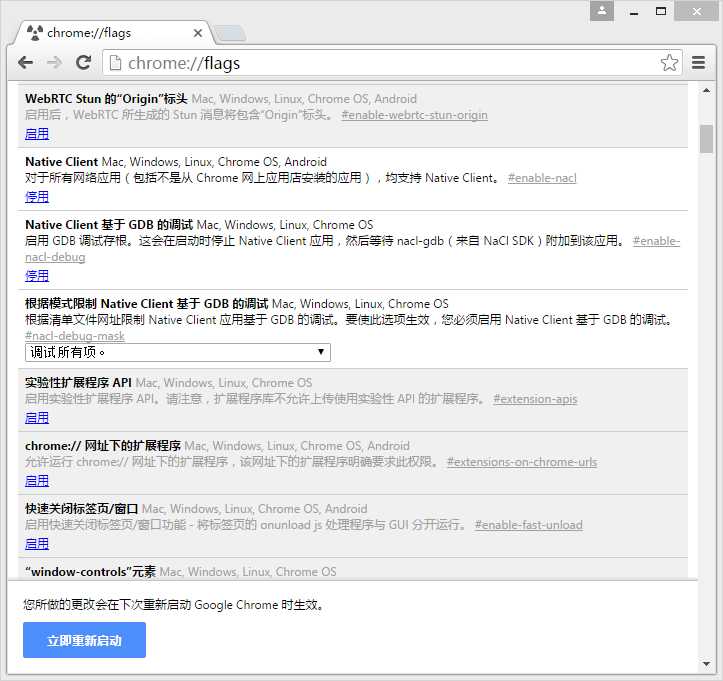Open the user profile avatar button
Image resolution: width=723 pixels, height=681 pixels.
pos(602,11)
